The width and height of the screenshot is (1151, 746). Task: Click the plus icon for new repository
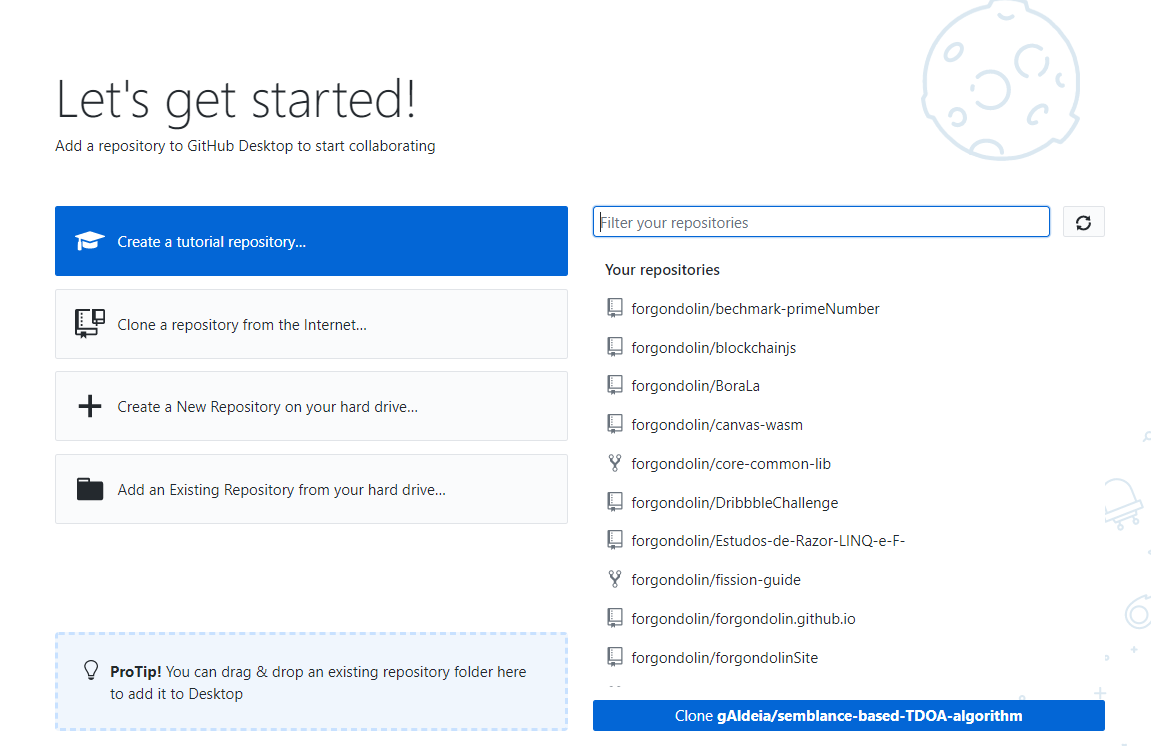(x=90, y=406)
